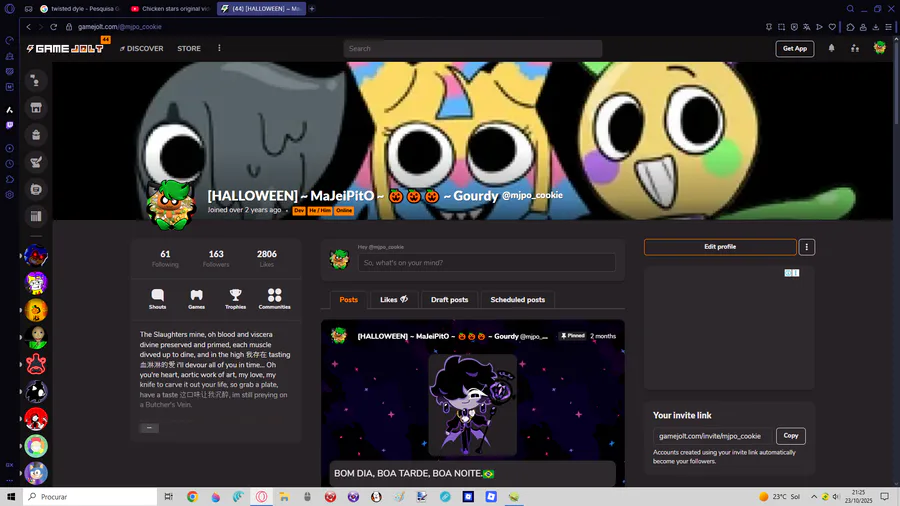Open the three-dot menu beside Edit profile

pyautogui.click(x=806, y=247)
